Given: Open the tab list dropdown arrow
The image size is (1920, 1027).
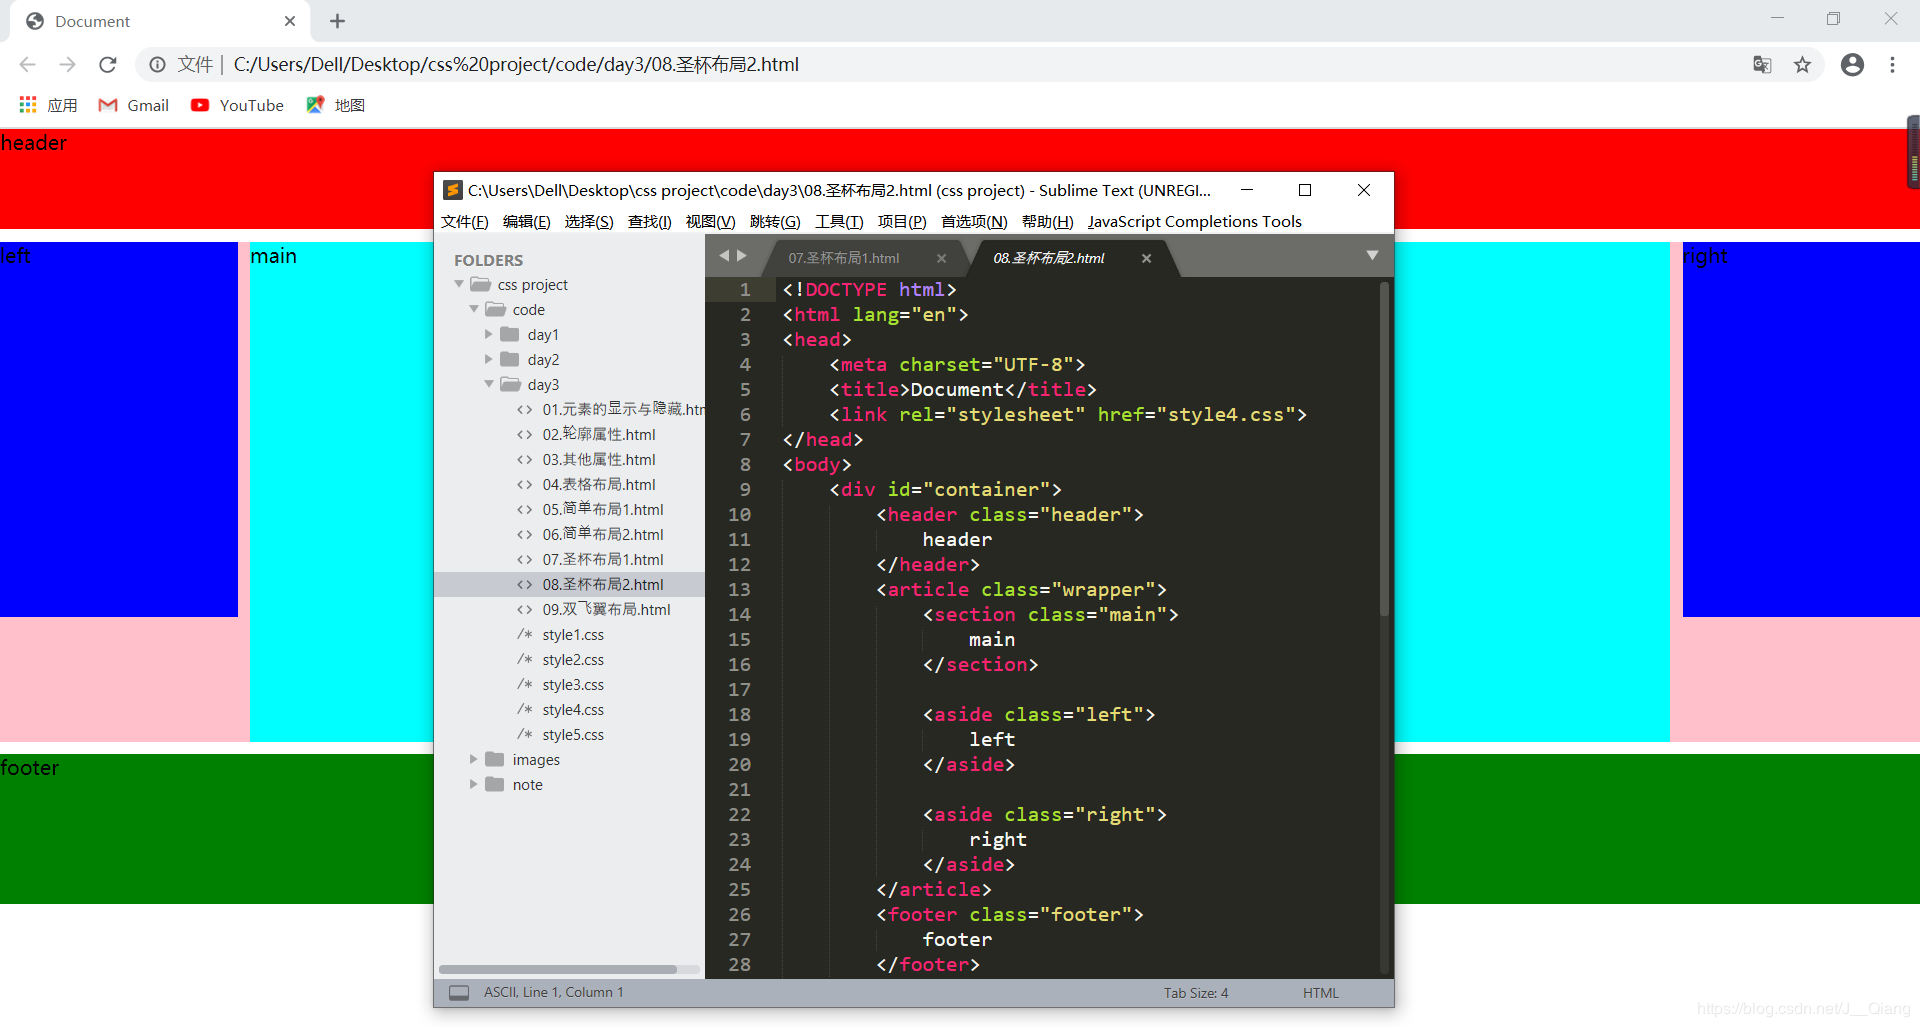Looking at the screenshot, I should point(1372,256).
